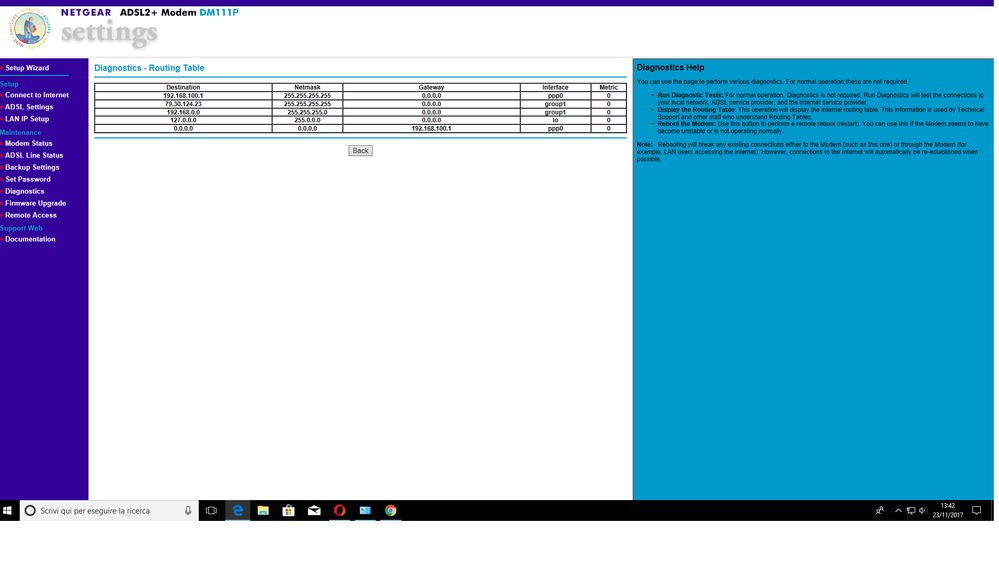Click the Netmask column header
Screen dimensions: 999x562
click(307, 87)
